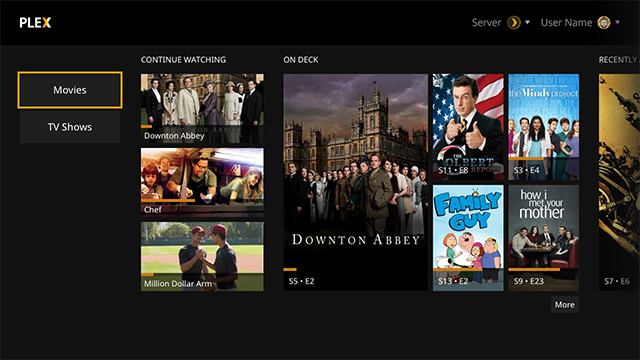Click the User Name label

pos(566,22)
